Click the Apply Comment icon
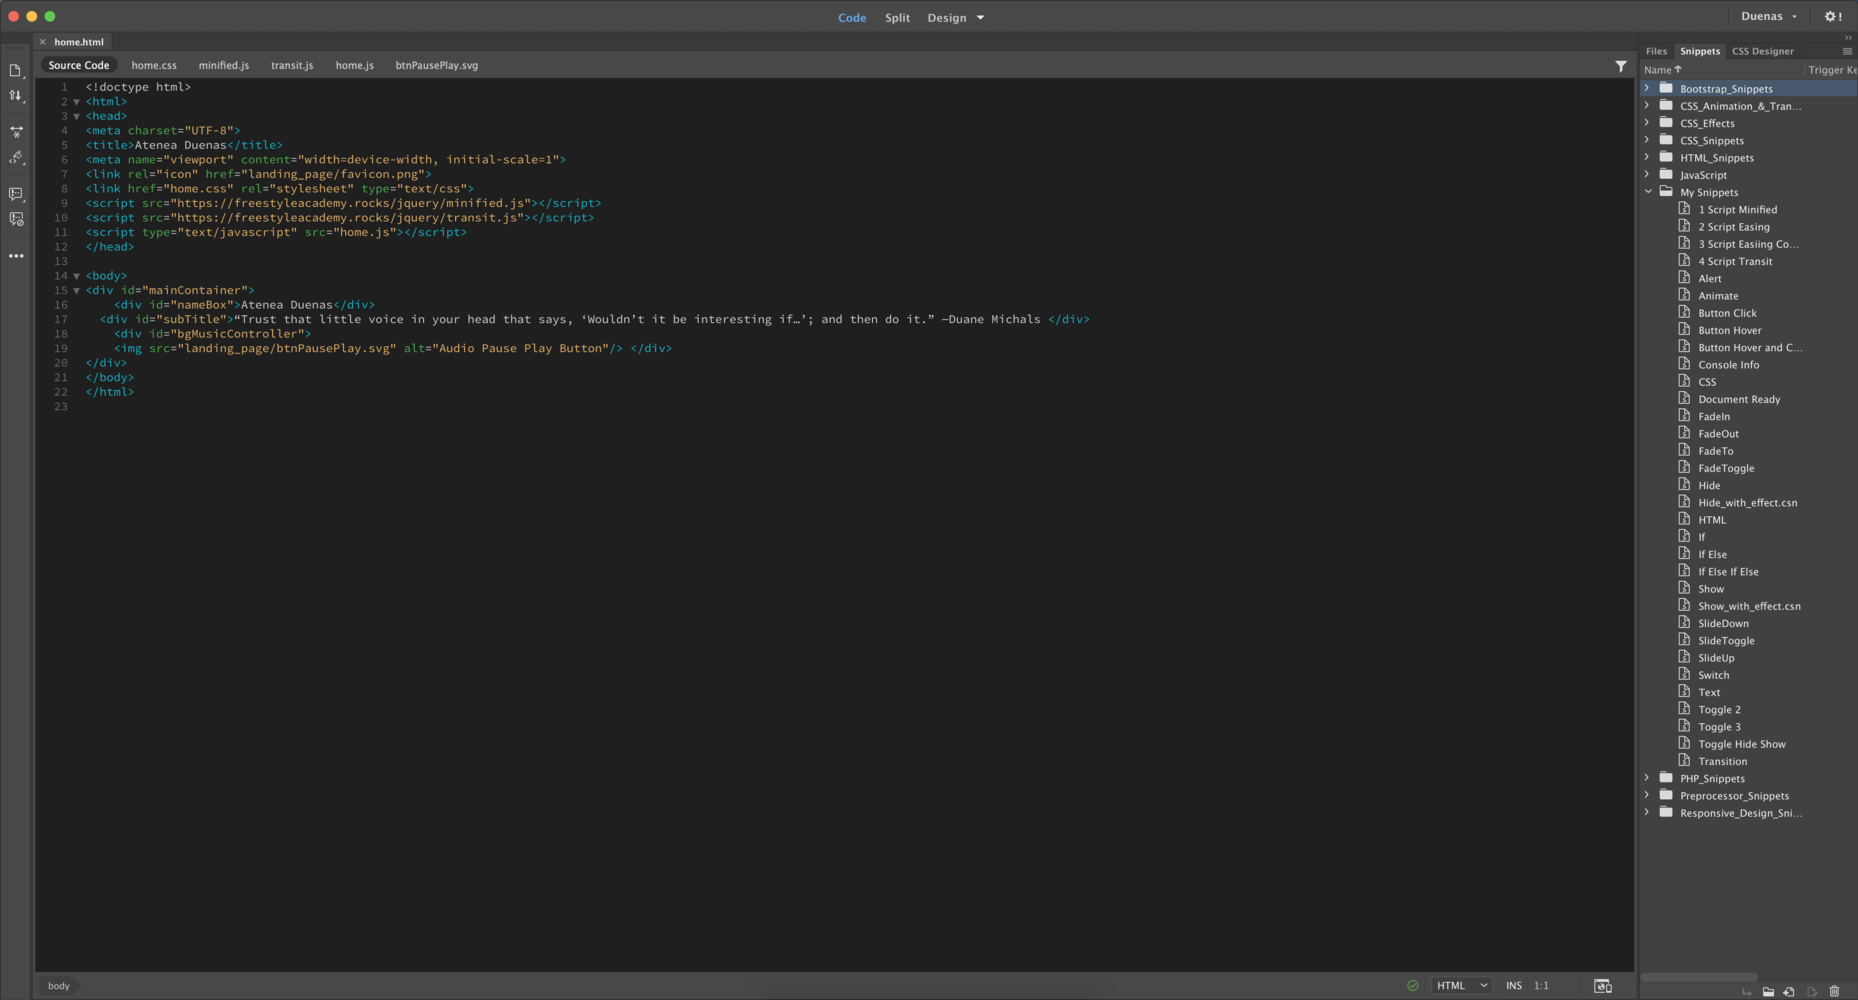 16,194
